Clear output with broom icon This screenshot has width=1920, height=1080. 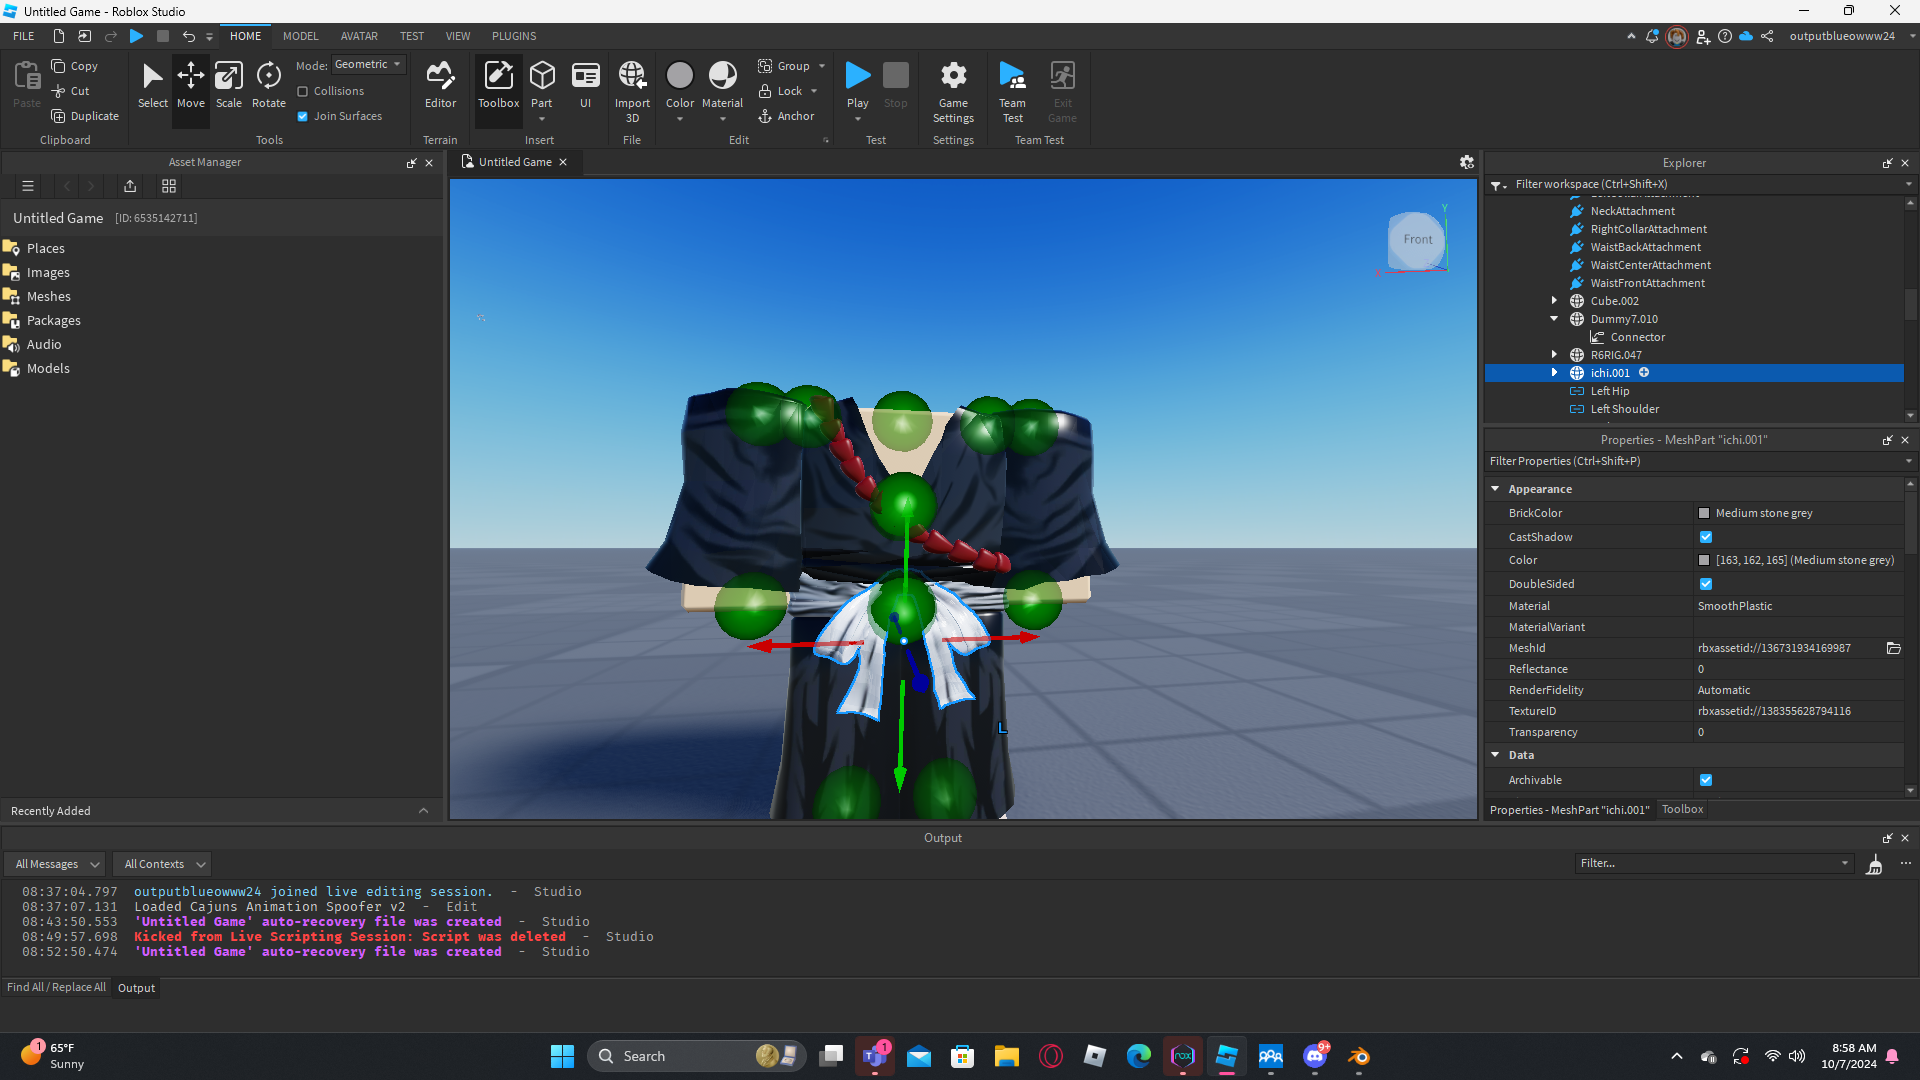coord(1874,864)
